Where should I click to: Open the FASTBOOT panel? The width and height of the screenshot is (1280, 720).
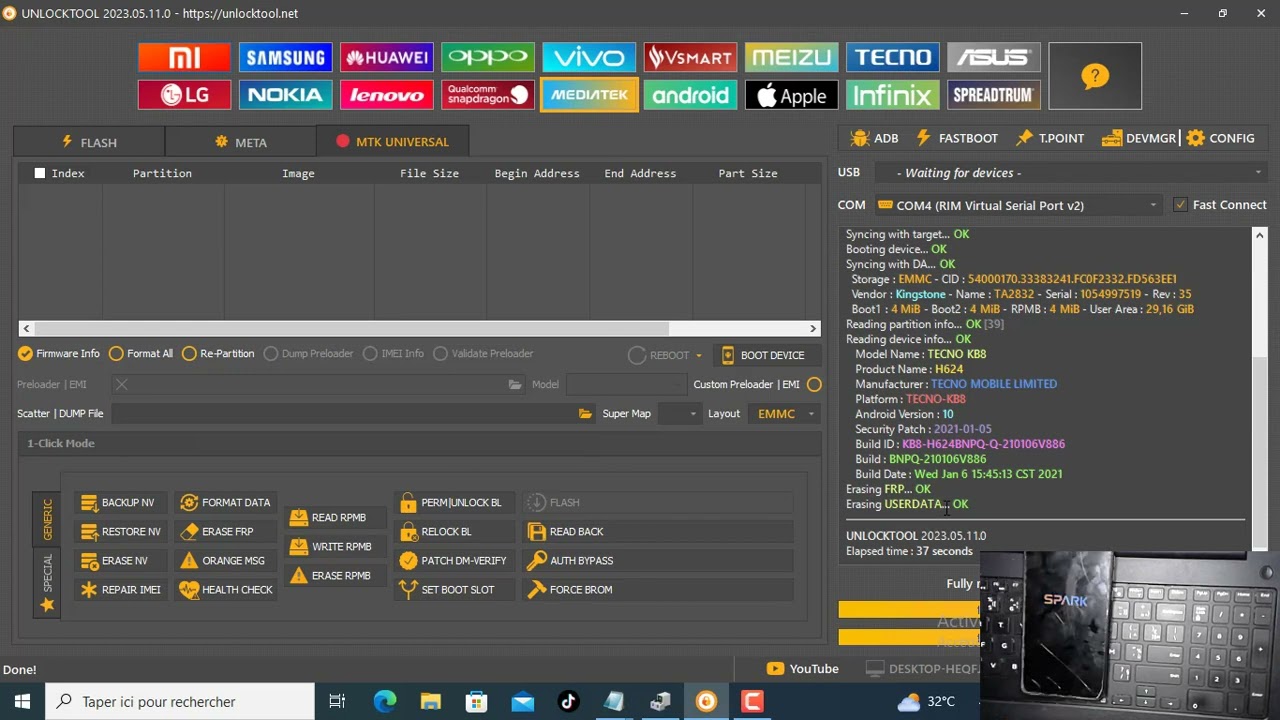pyautogui.click(x=957, y=138)
